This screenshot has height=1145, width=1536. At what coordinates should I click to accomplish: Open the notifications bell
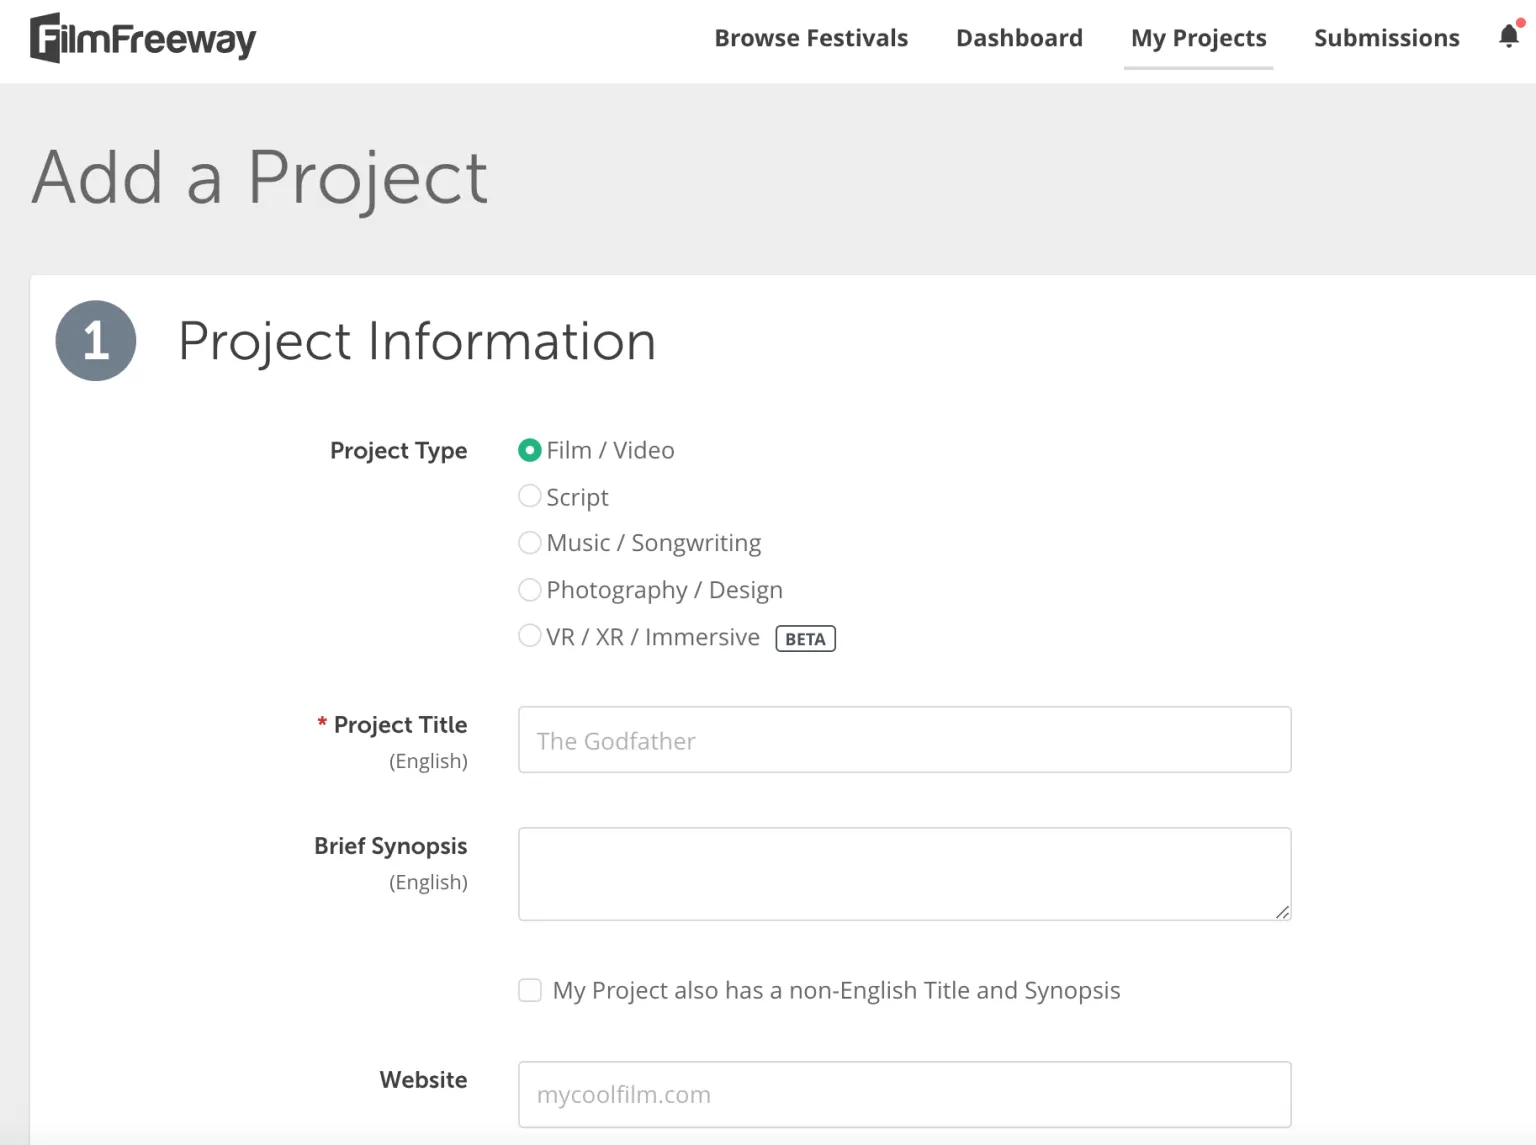[1509, 36]
